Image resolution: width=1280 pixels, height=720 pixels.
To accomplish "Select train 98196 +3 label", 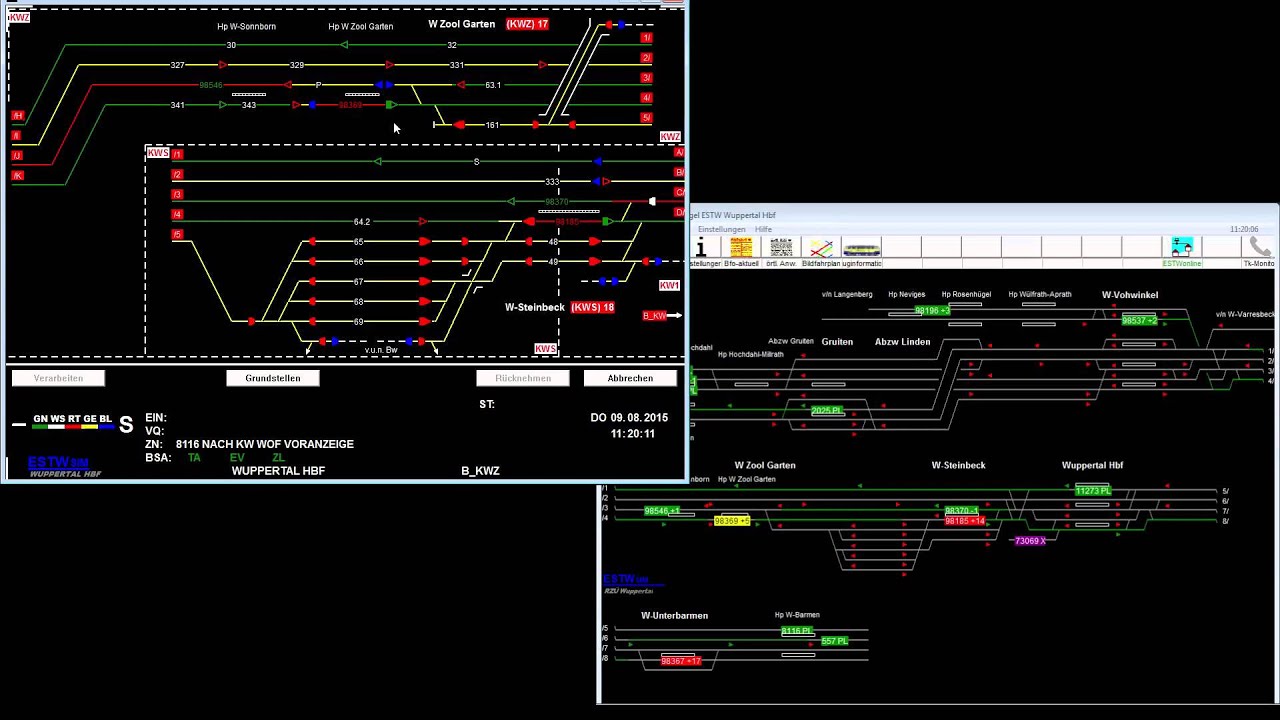I will [932, 311].
